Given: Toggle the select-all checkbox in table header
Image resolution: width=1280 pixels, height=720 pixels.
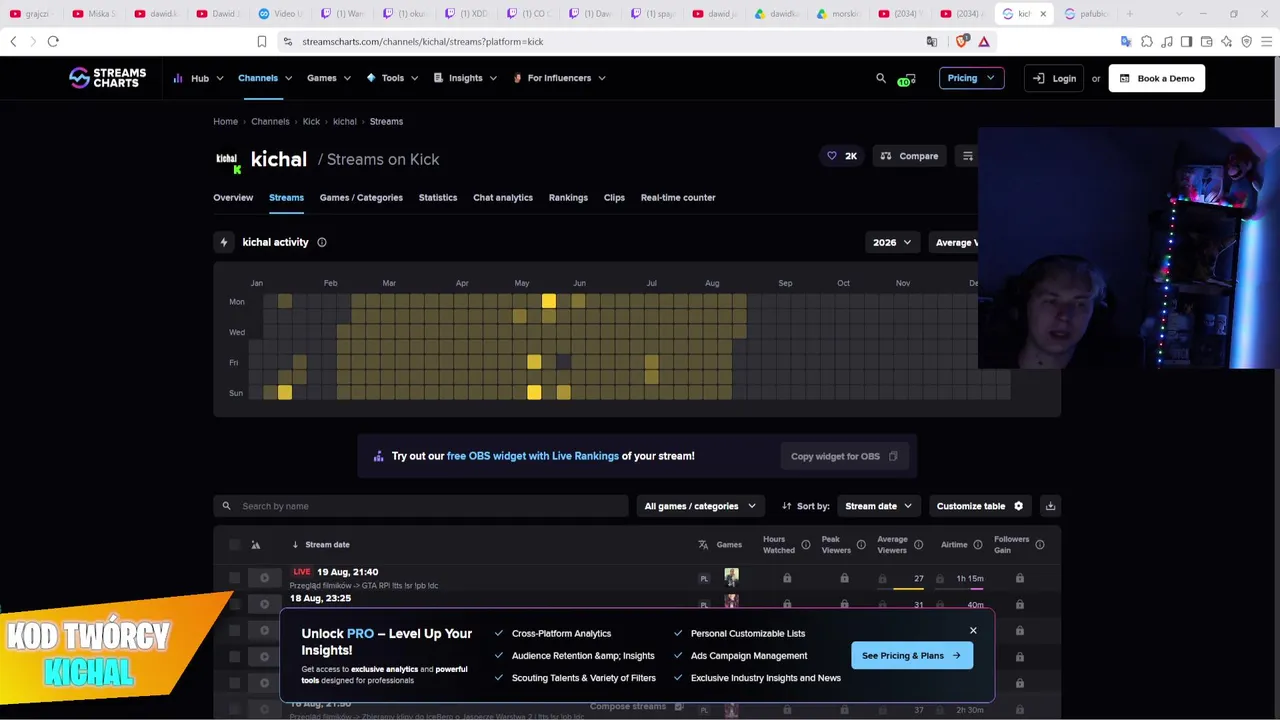Looking at the screenshot, I should click(235, 545).
